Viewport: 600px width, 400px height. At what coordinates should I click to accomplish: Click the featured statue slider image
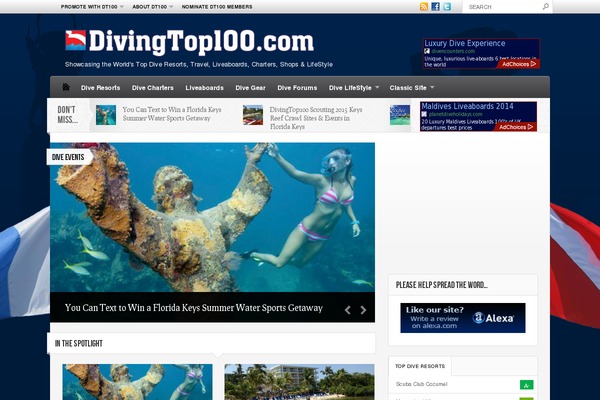212,217
